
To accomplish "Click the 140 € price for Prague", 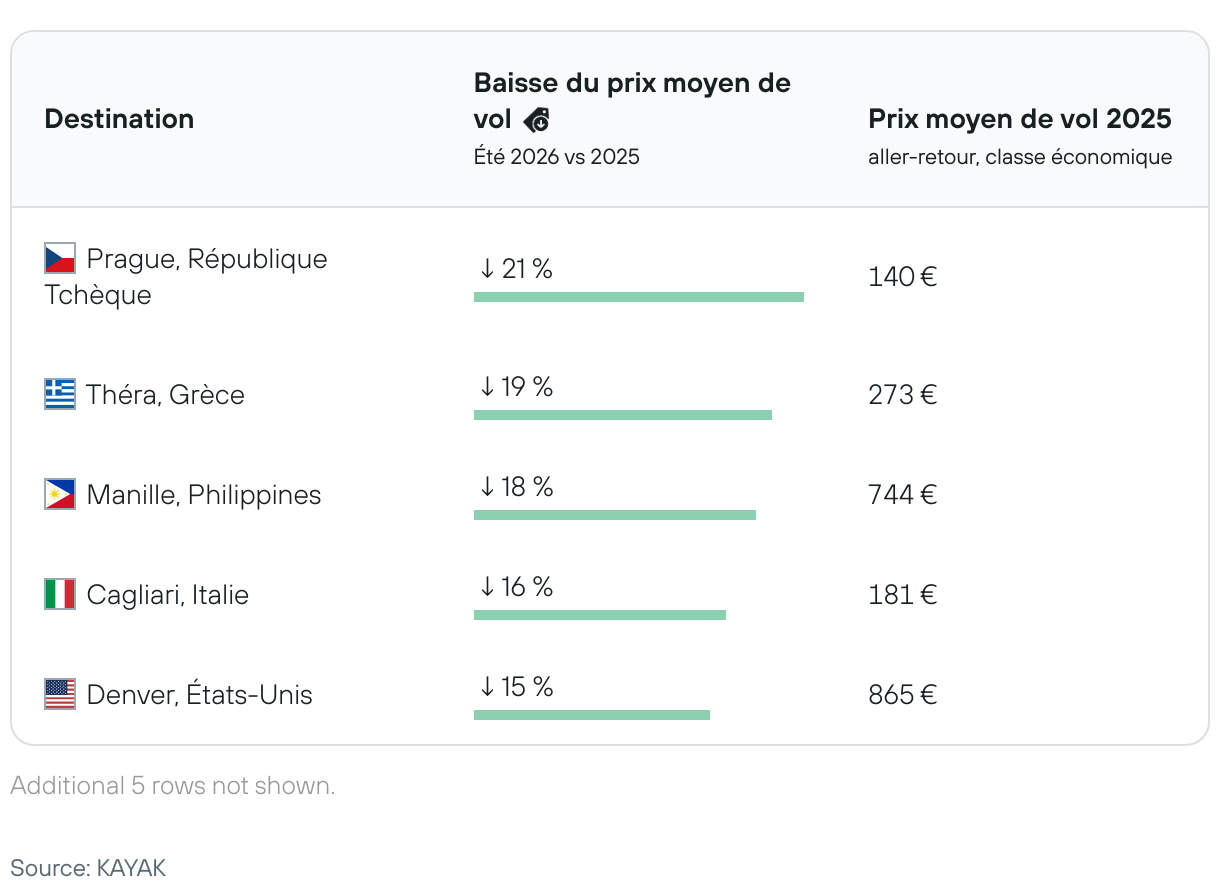I will [x=902, y=276].
